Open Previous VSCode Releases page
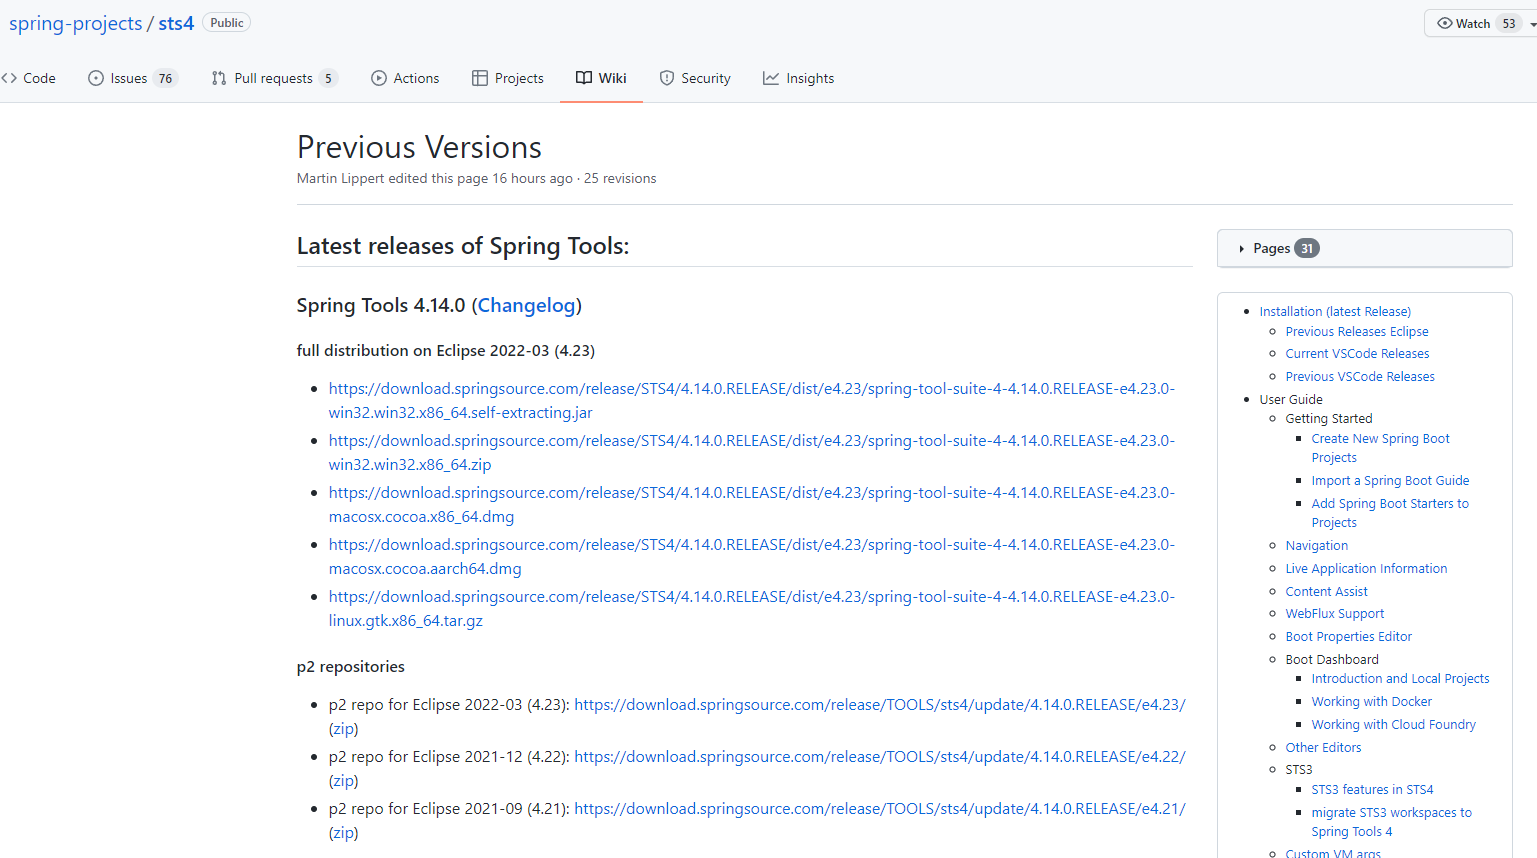1537x858 pixels. (x=1360, y=377)
